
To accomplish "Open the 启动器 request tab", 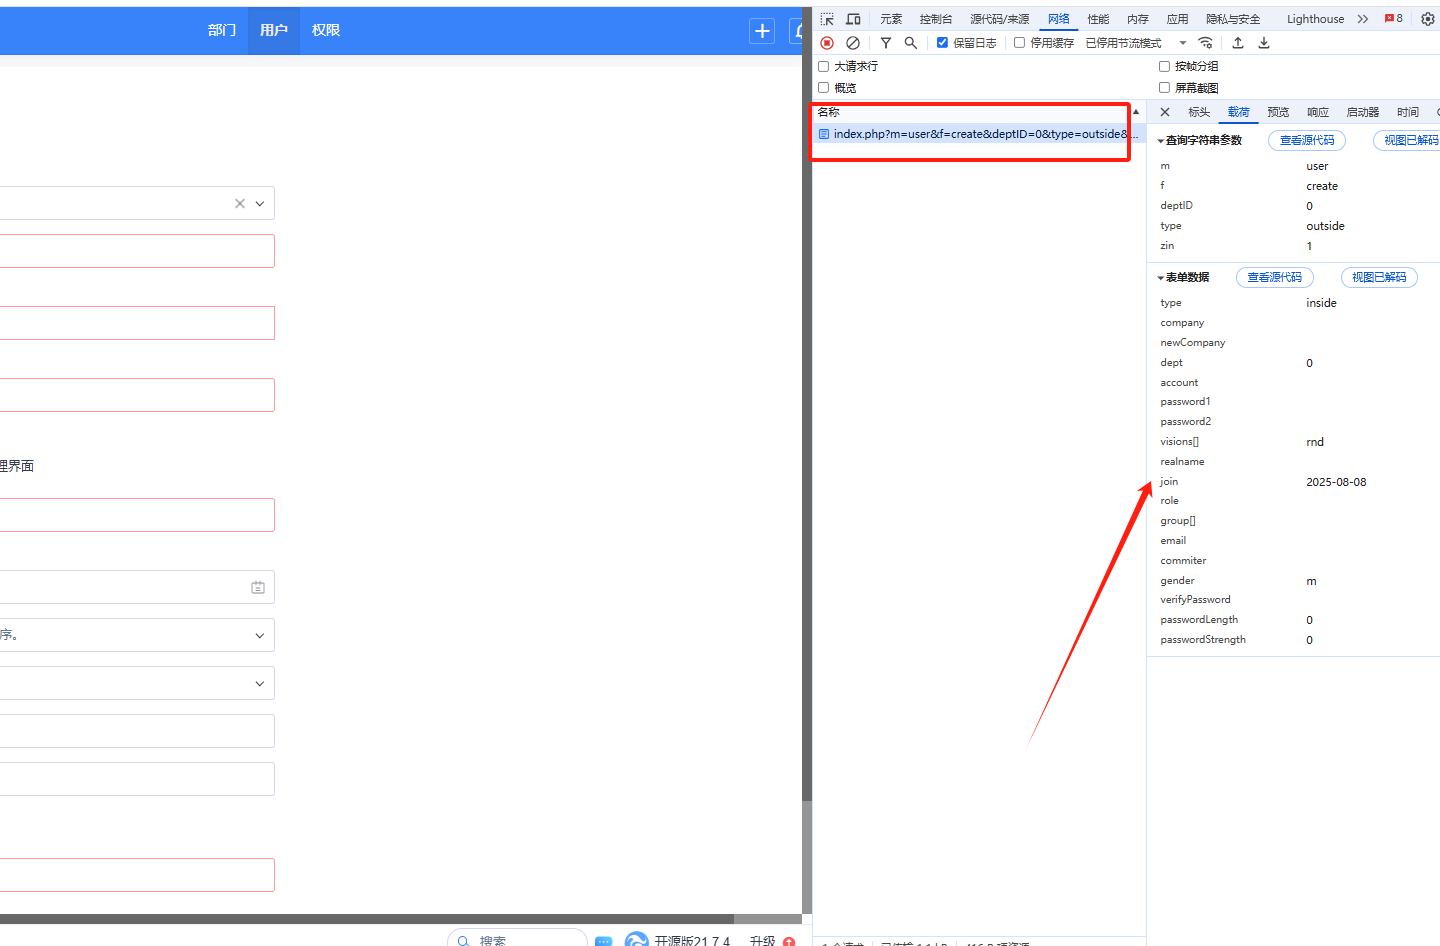I will (1362, 112).
